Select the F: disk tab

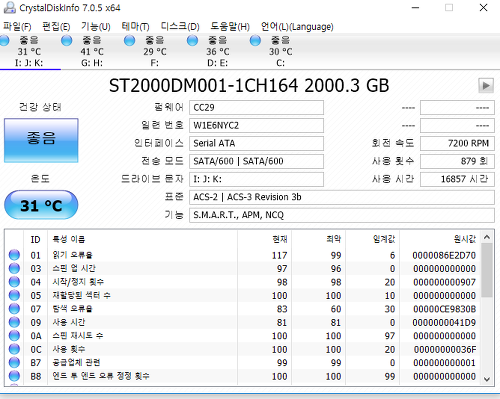[155, 51]
